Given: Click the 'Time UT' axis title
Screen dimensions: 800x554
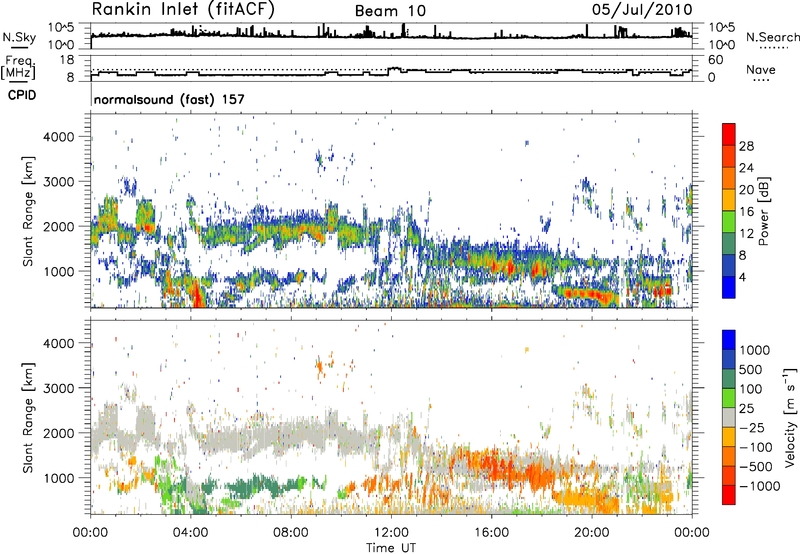Looking at the screenshot, I should pyautogui.click(x=391, y=548).
